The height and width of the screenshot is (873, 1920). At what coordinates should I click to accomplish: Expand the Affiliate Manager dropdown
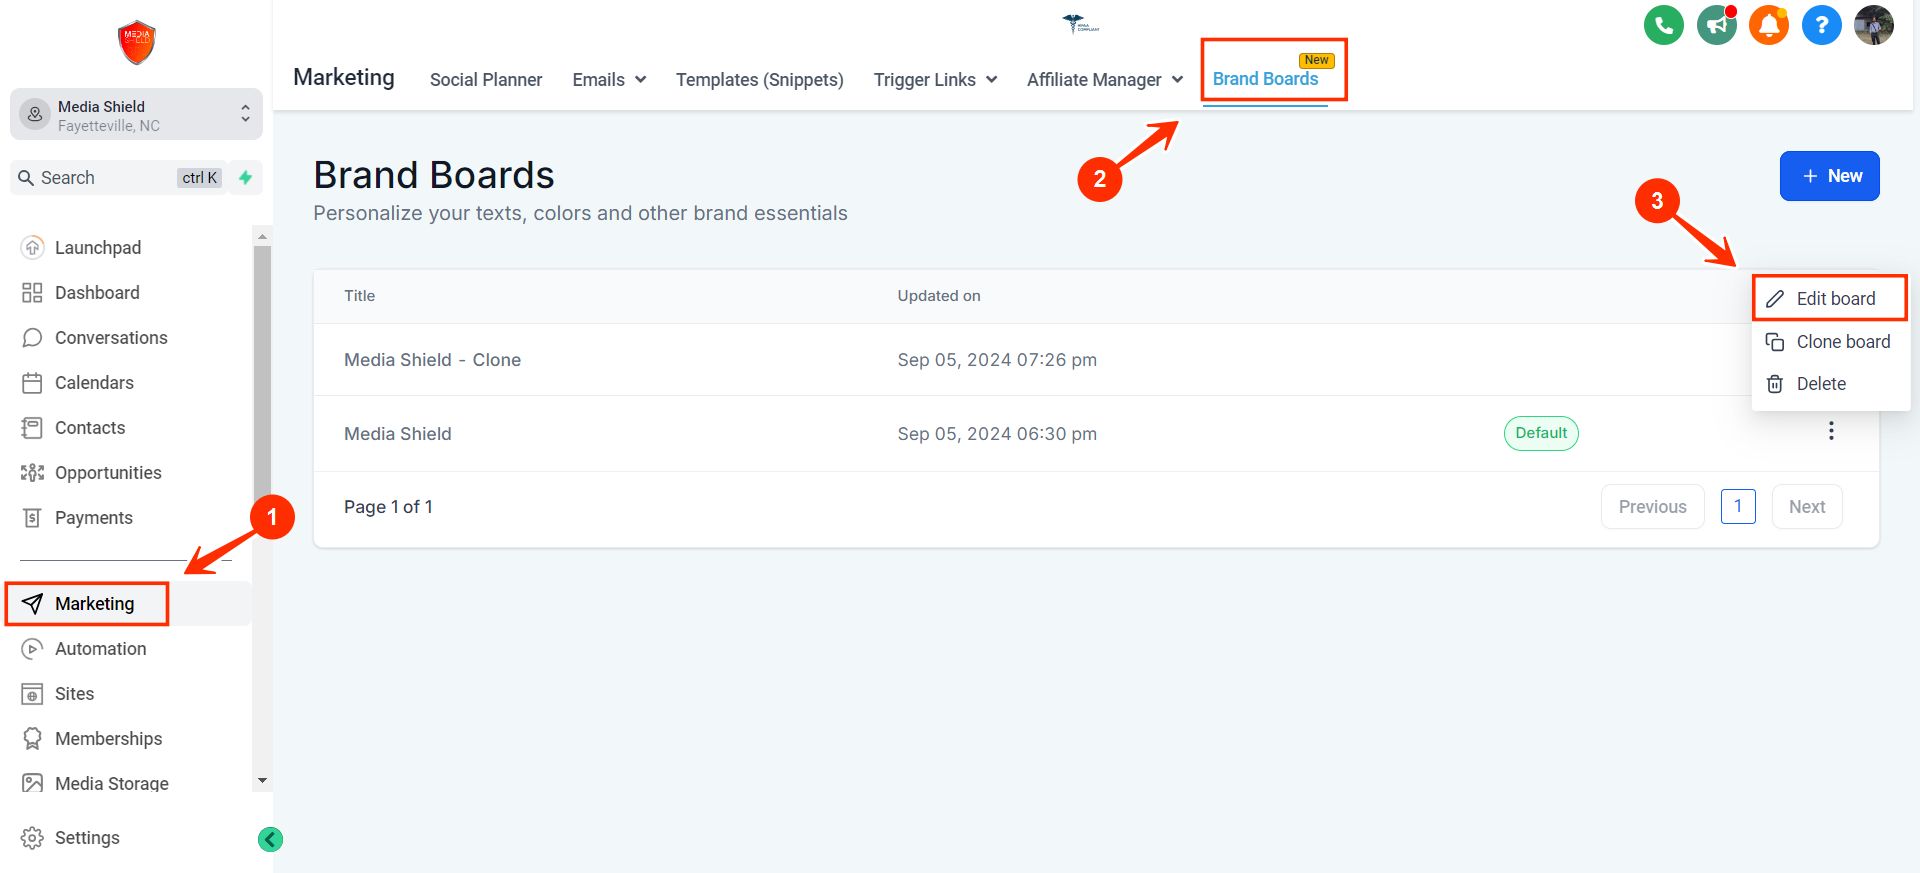[x=1105, y=79]
